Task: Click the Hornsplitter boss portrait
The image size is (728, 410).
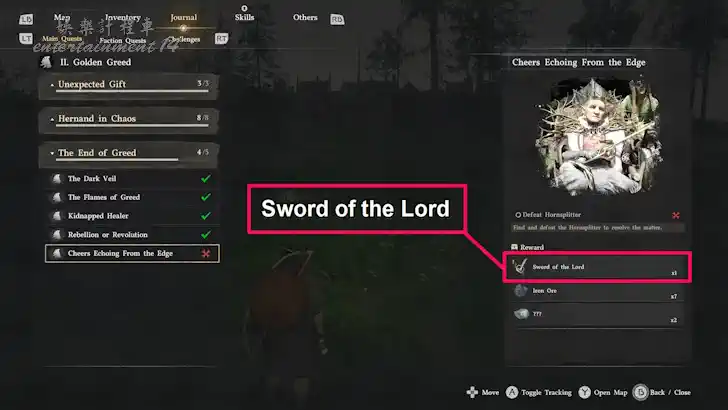Action: point(598,137)
